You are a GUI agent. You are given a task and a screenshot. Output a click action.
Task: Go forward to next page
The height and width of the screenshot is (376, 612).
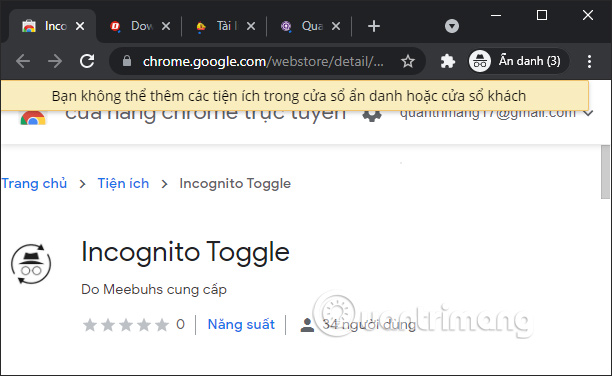[x=55, y=61]
